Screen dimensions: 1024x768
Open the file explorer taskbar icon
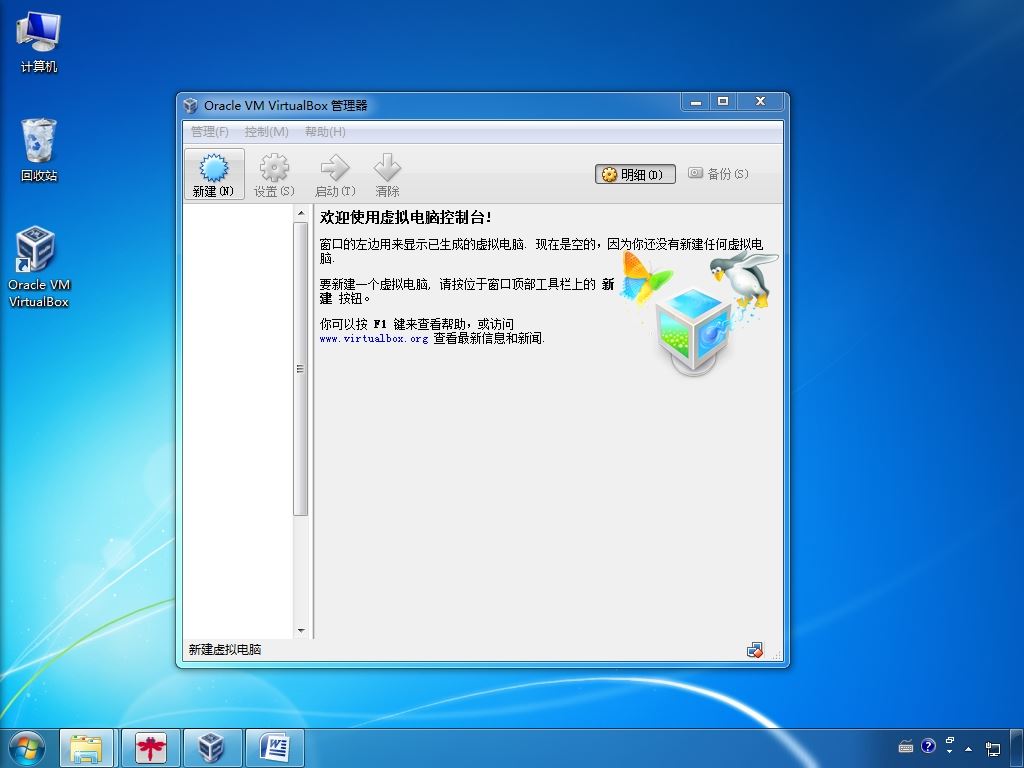[x=87, y=748]
